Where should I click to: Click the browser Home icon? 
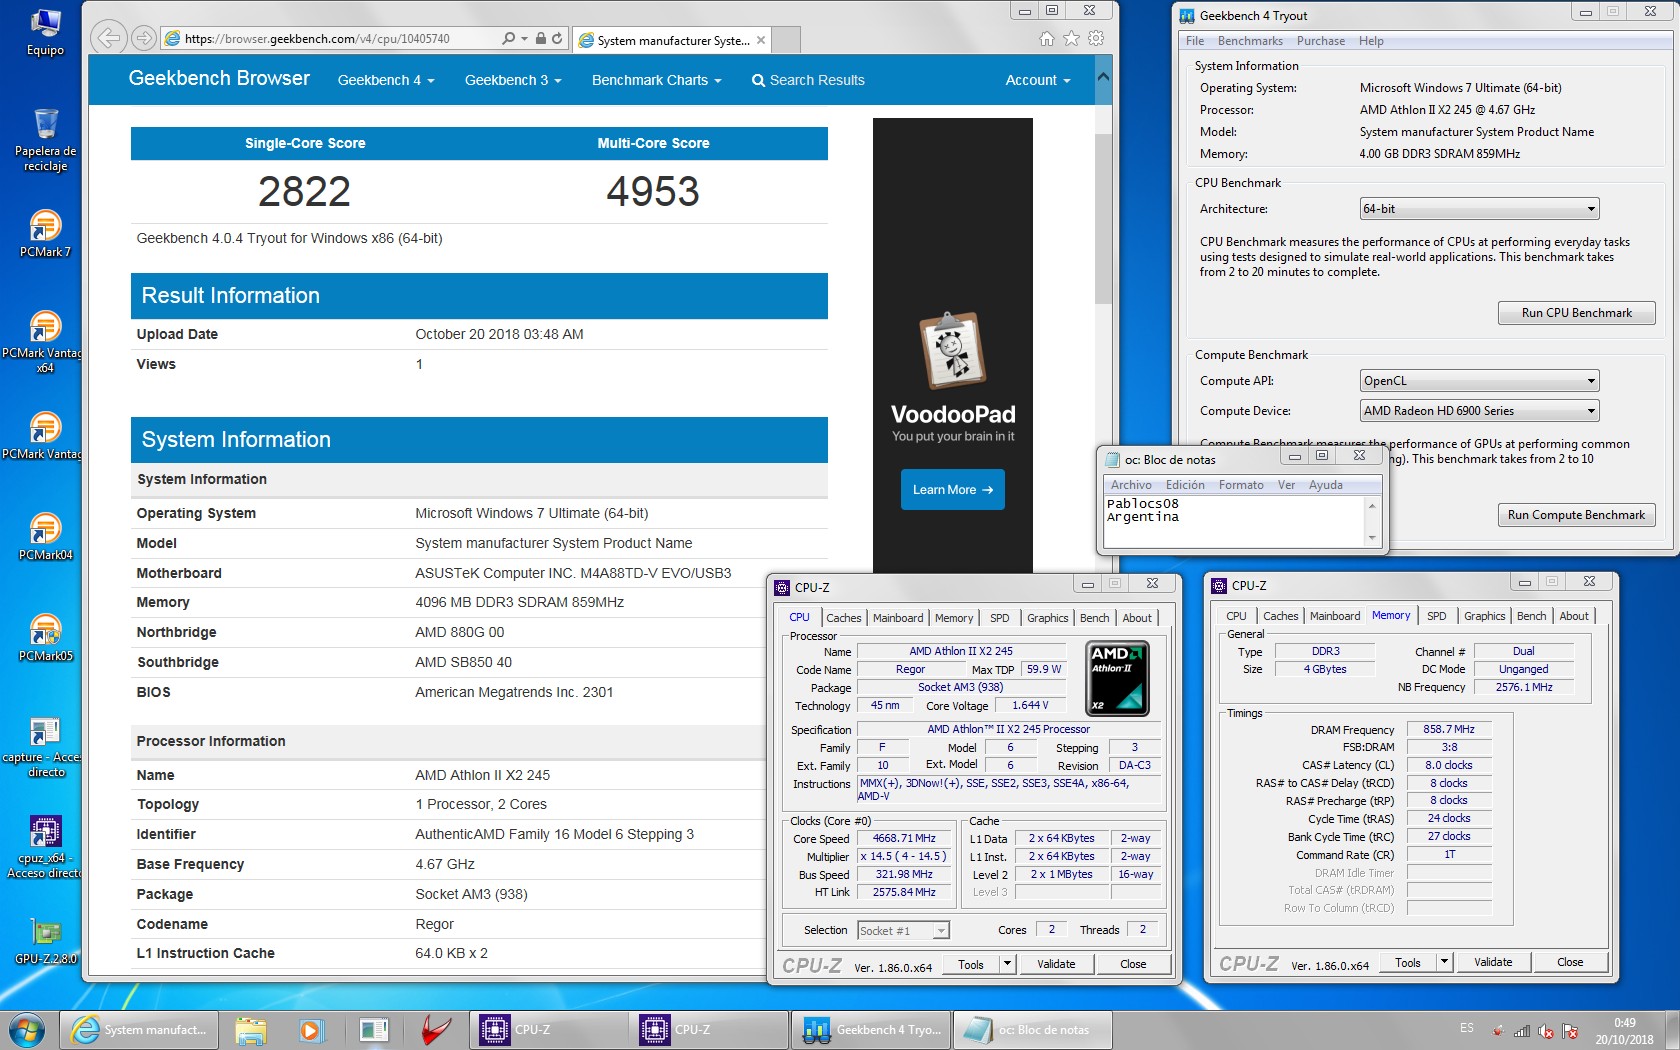coord(1046,38)
